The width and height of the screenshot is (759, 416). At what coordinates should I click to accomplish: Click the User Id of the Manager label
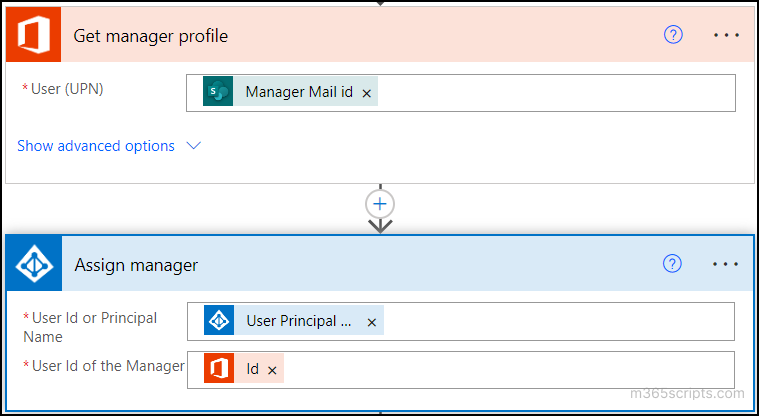tap(108, 366)
